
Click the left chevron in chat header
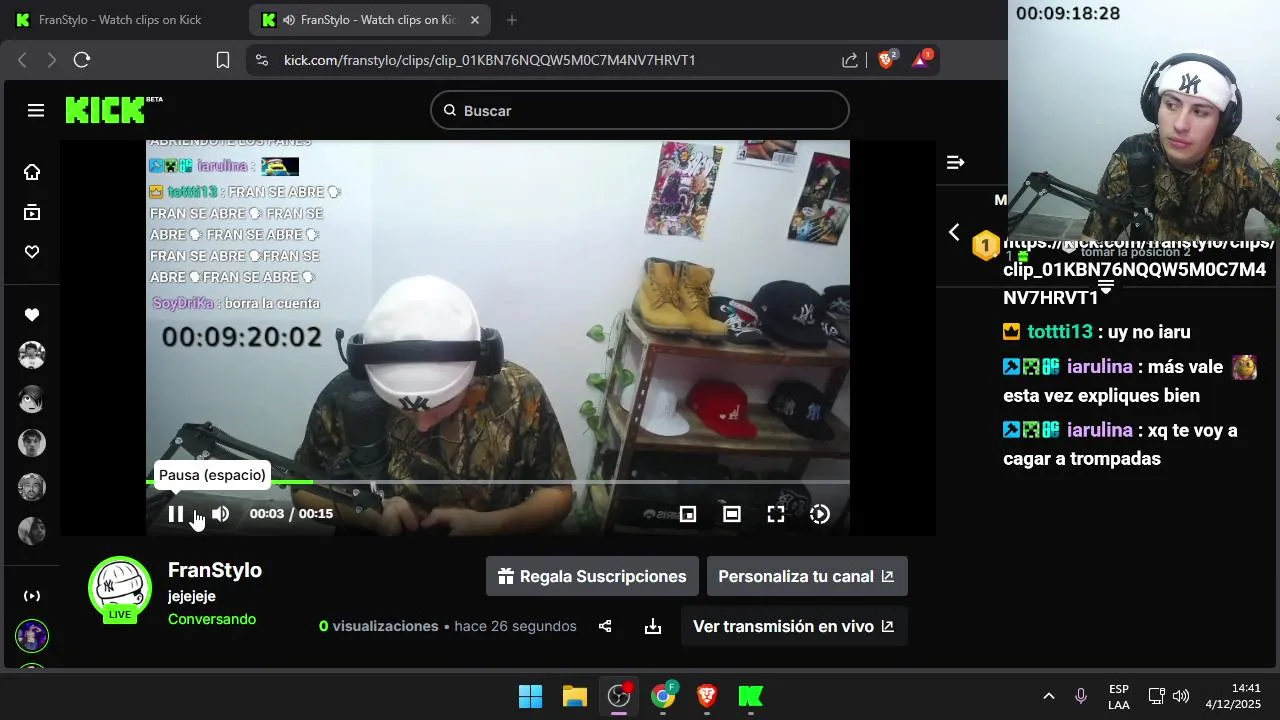tap(954, 232)
